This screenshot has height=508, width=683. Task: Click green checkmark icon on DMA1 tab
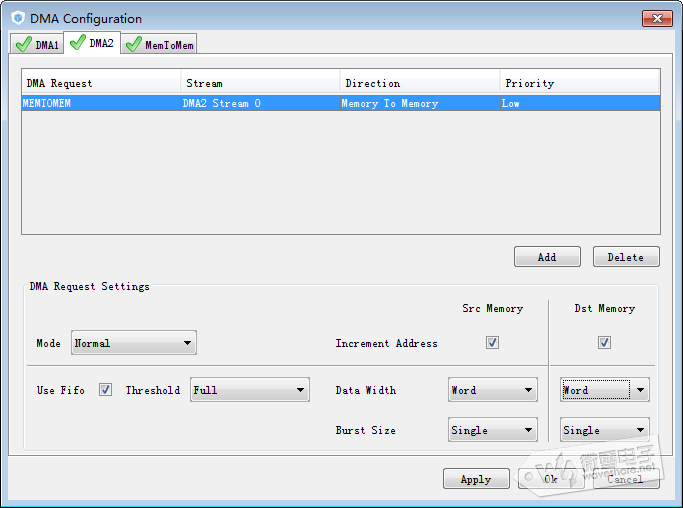tap(24, 44)
